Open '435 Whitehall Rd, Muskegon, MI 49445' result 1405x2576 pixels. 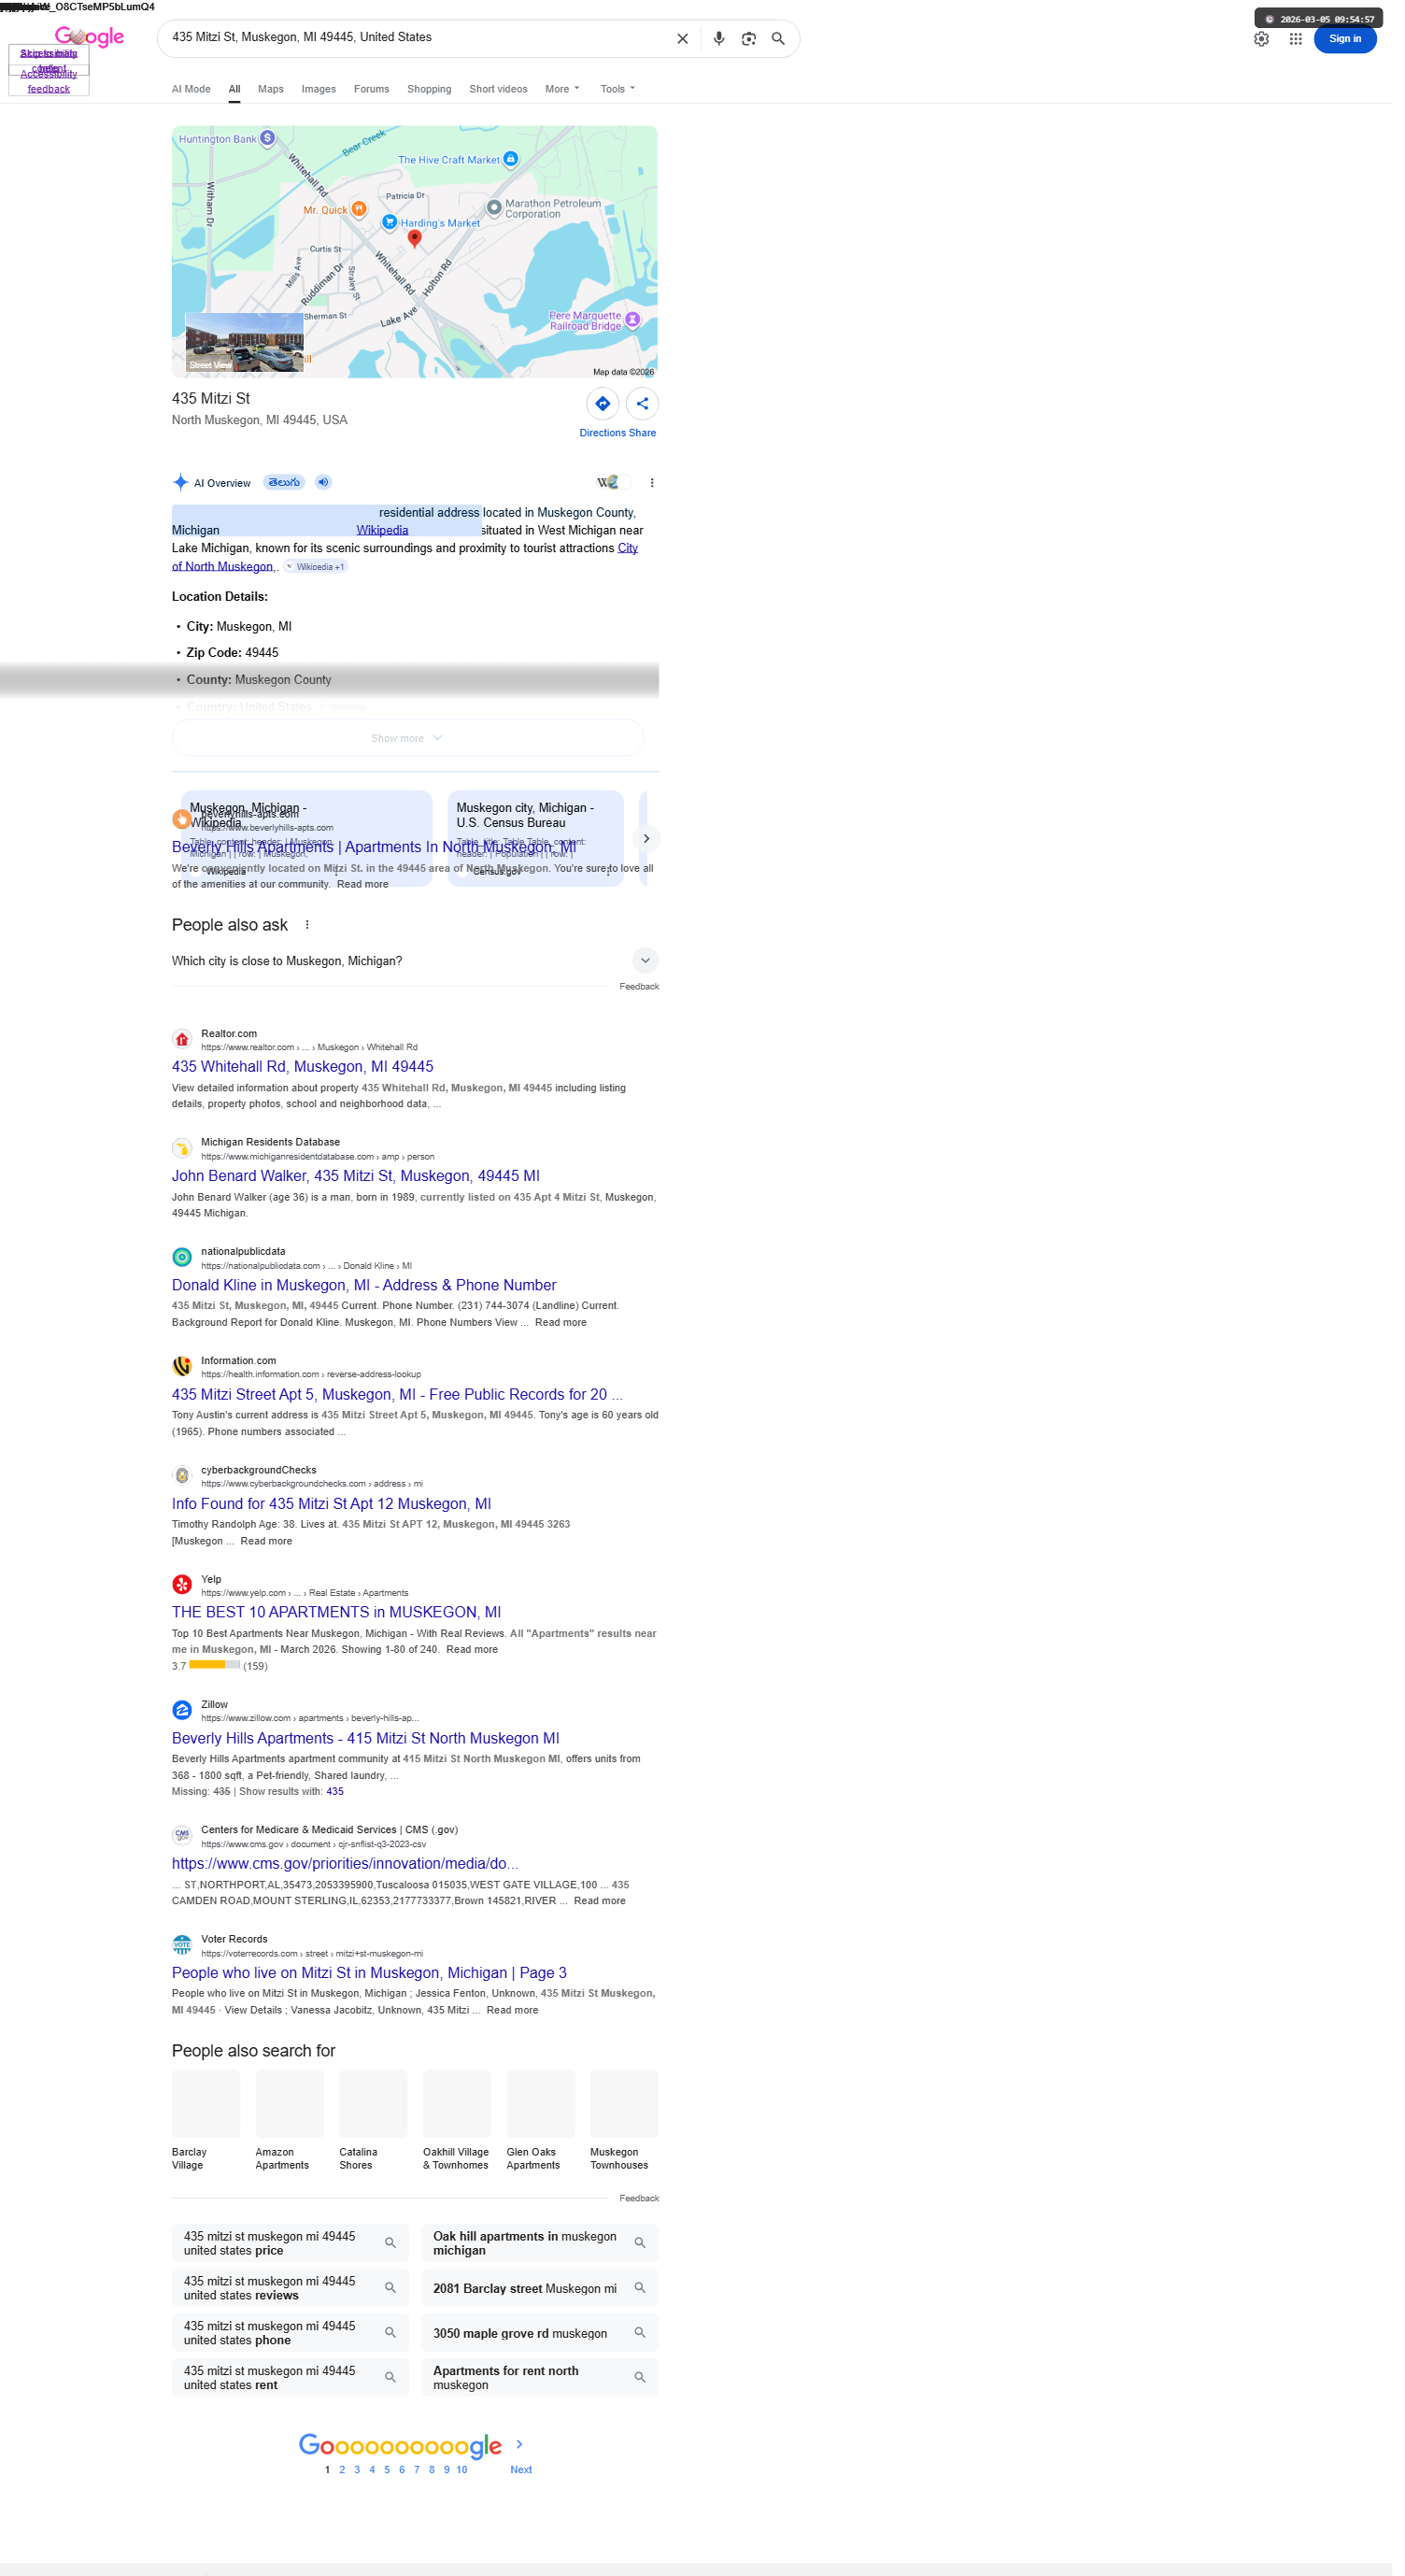click(x=303, y=1067)
